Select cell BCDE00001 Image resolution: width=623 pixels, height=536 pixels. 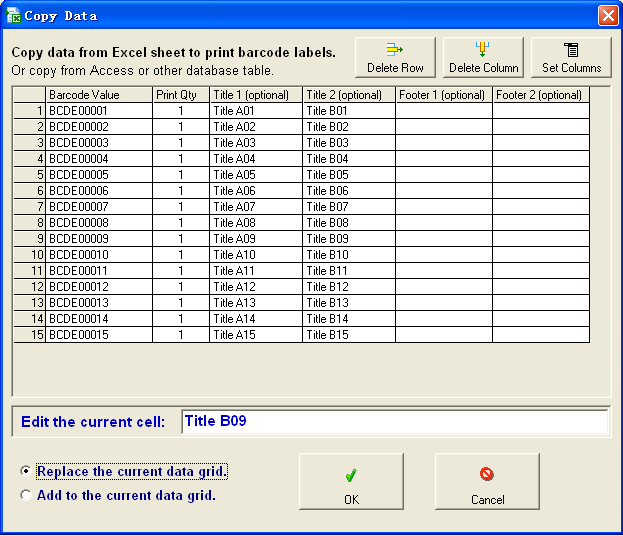[x=99, y=111]
